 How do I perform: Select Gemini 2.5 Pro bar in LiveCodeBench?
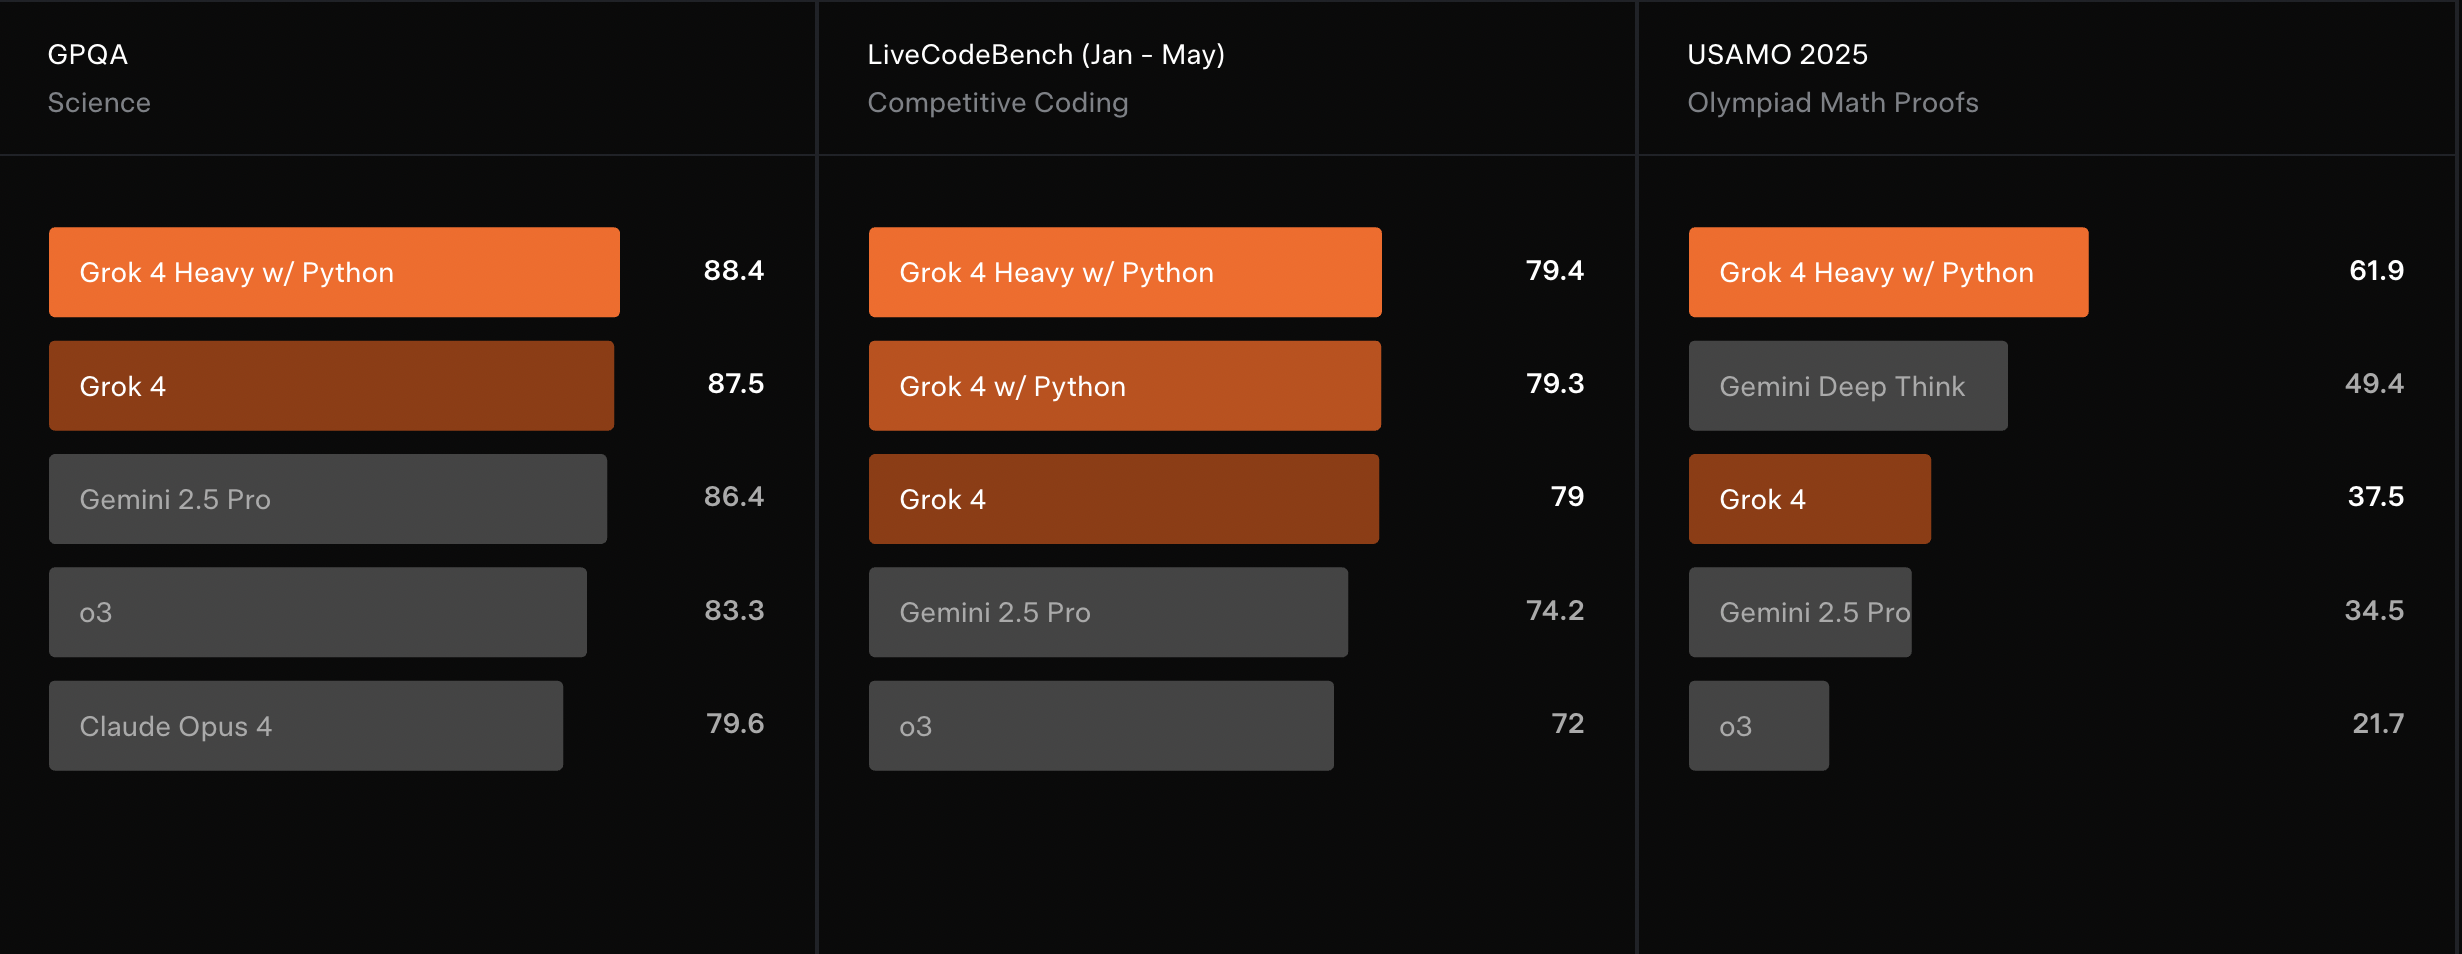point(1108,612)
